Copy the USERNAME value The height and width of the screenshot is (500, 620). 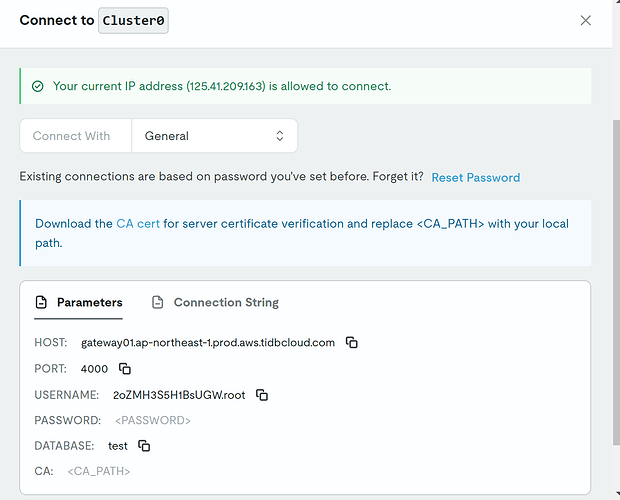click(x=262, y=395)
